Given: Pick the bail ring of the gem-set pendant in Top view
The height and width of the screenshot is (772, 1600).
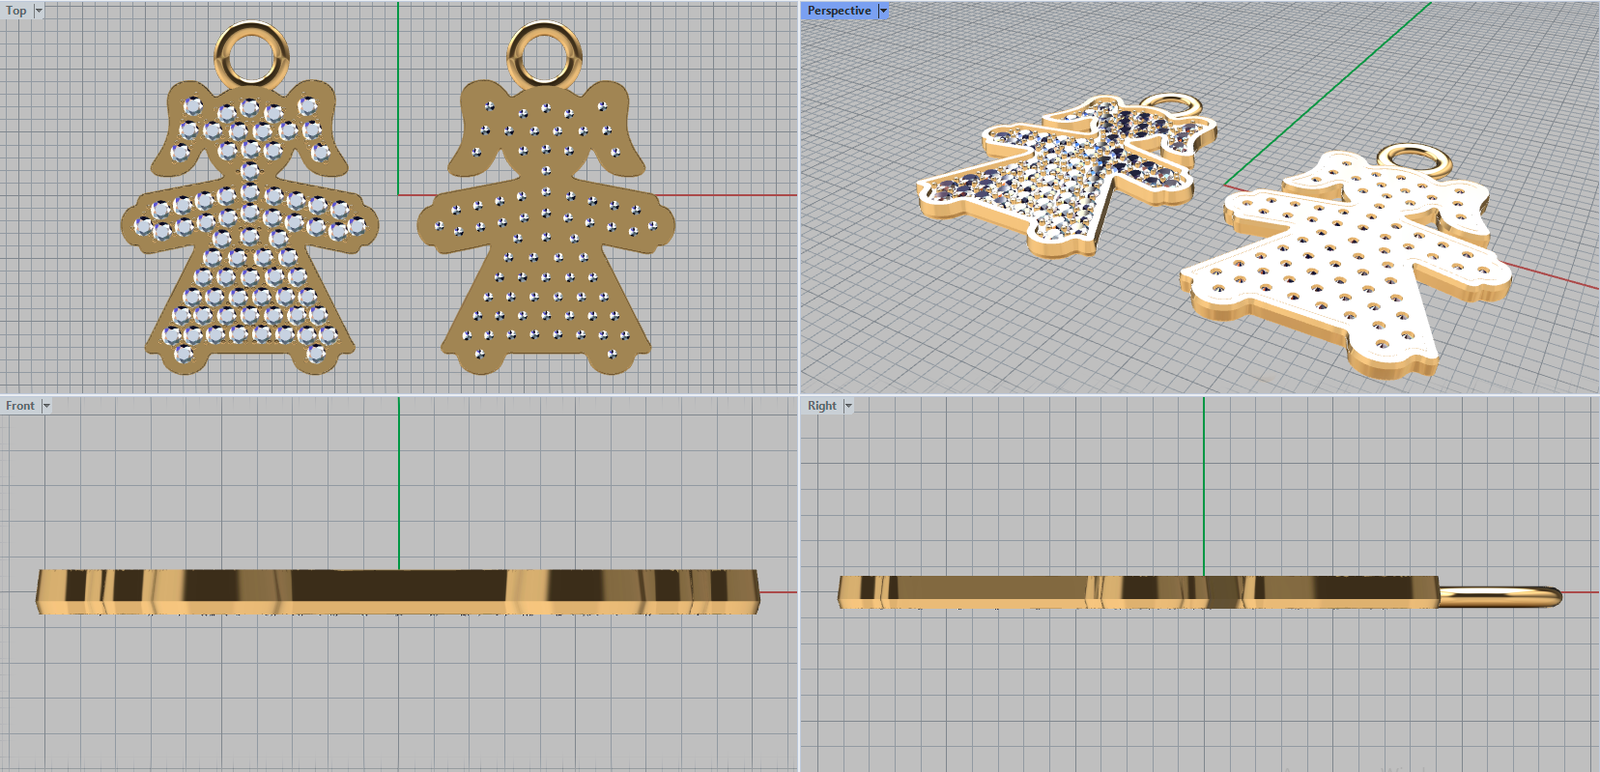Looking at the screenshot, I should click(251, 32).
